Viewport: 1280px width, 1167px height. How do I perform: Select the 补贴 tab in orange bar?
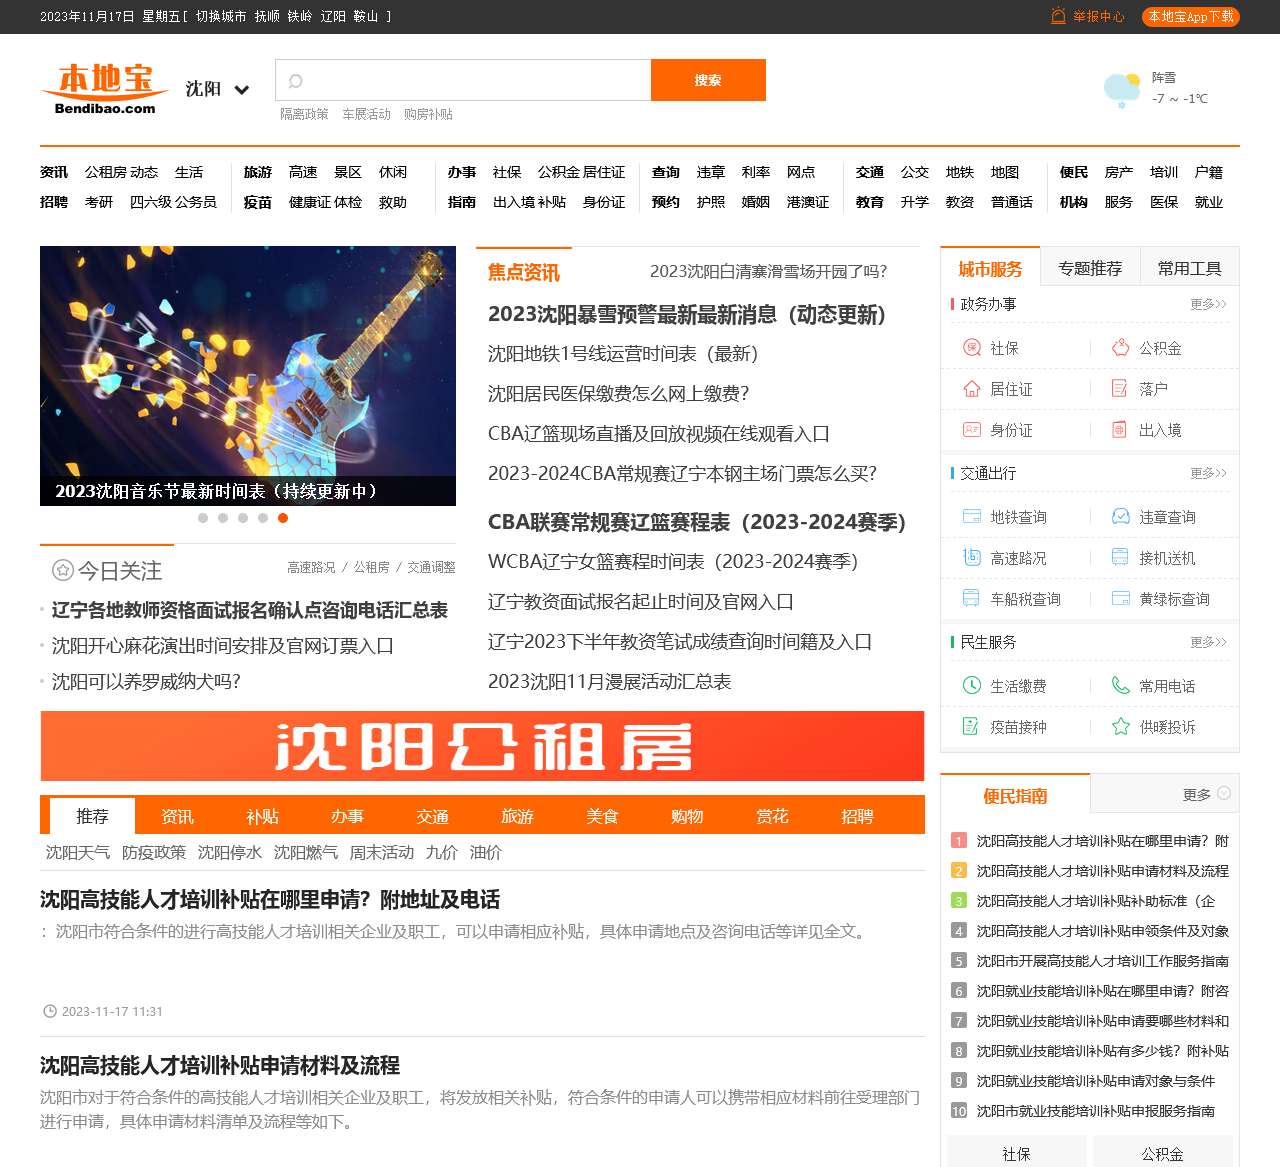(x=262, y=816)
